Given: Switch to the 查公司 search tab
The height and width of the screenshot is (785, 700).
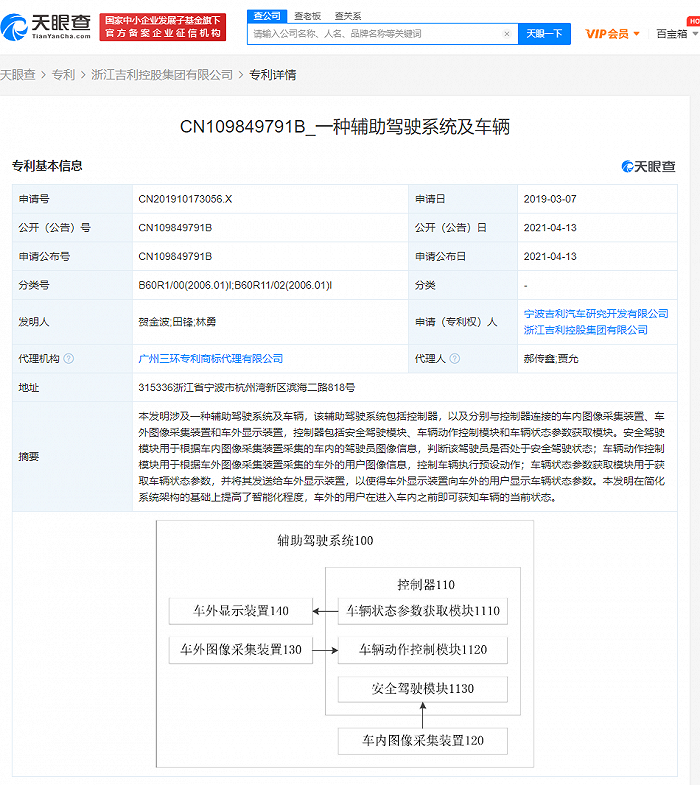Looking at the screenshot, I should [267, 16].
